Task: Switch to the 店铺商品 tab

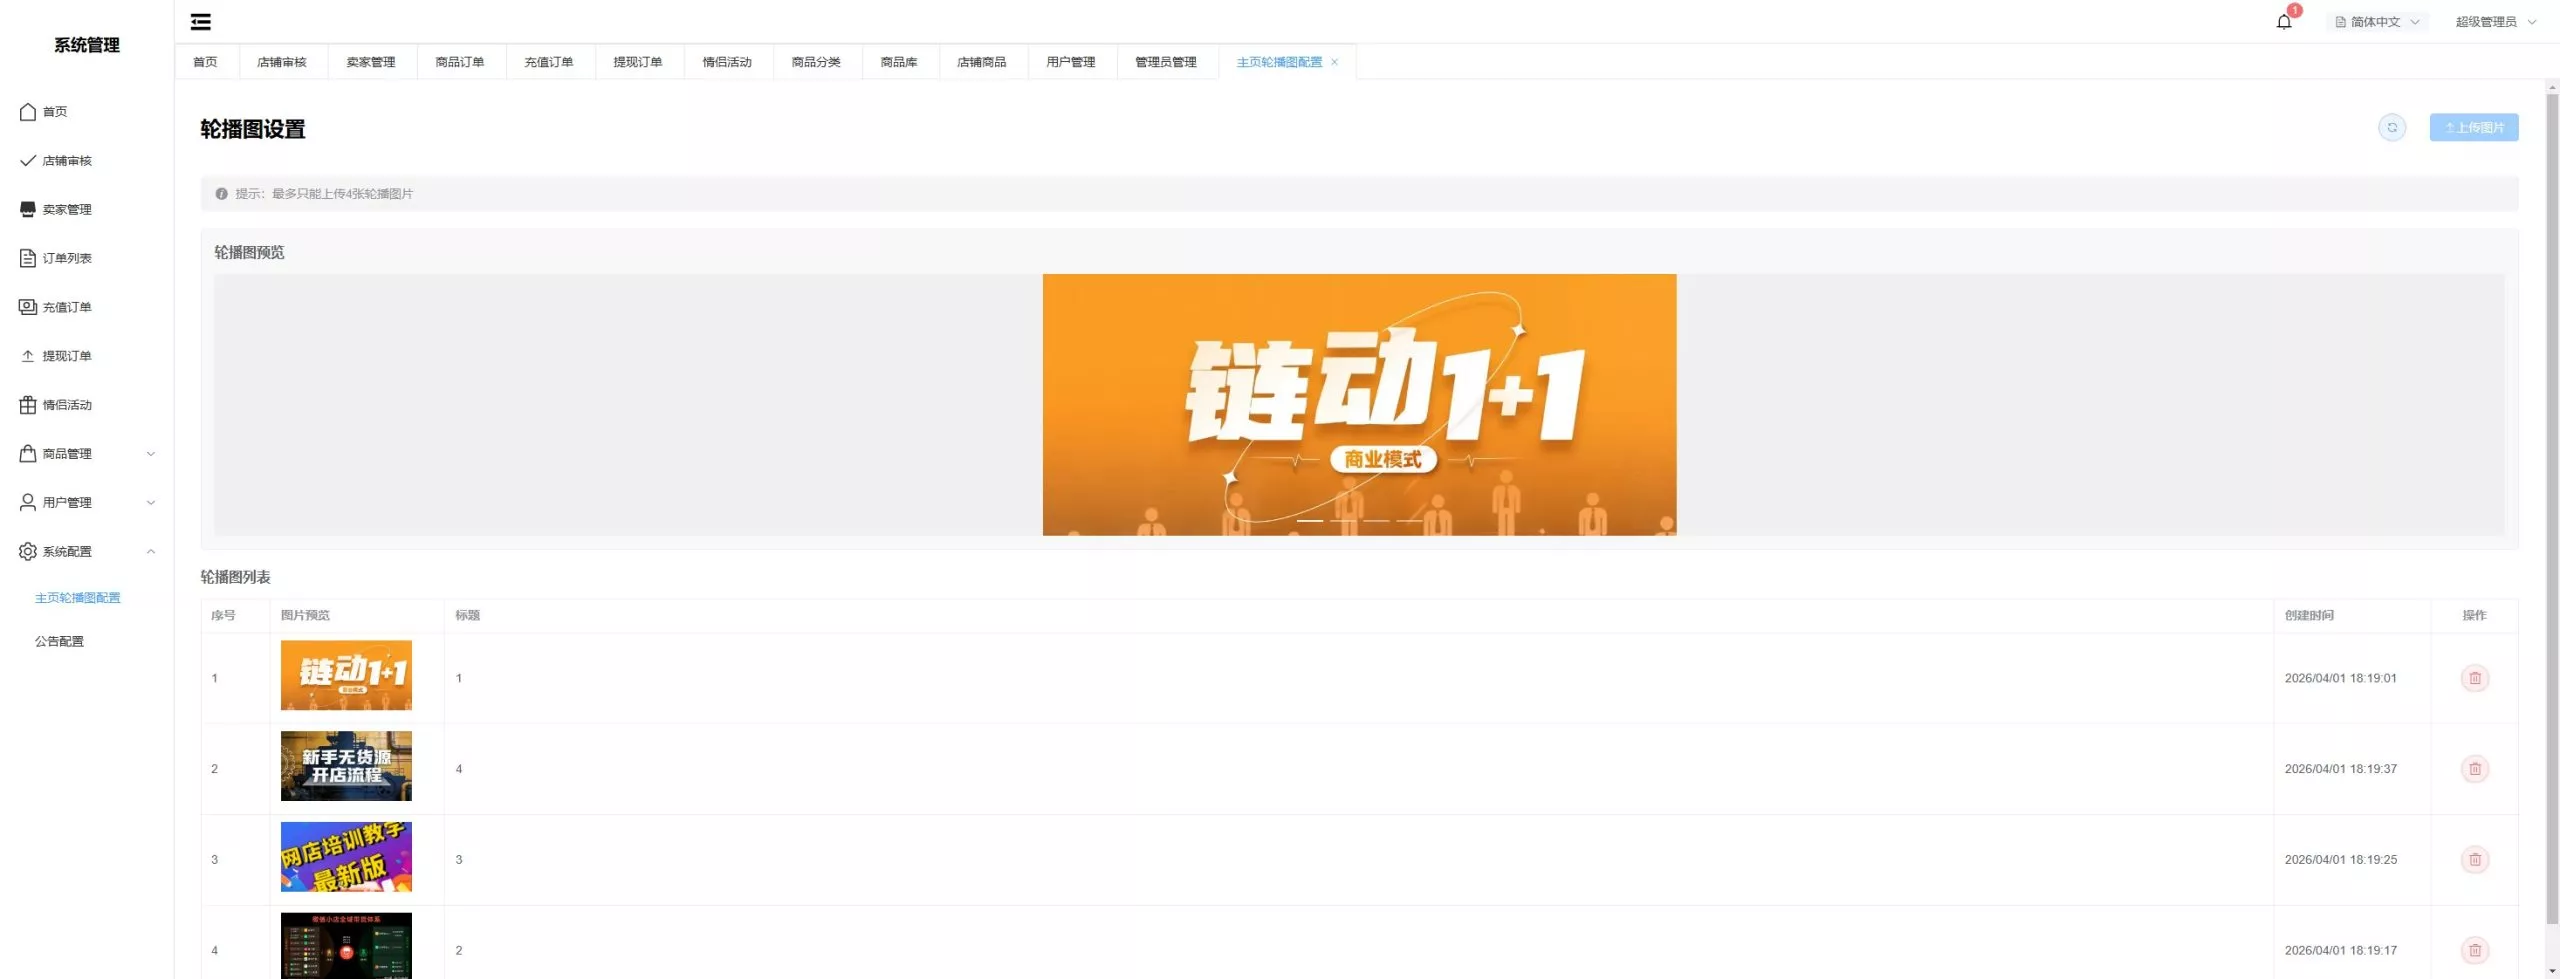Action: (x=982, y=62)
